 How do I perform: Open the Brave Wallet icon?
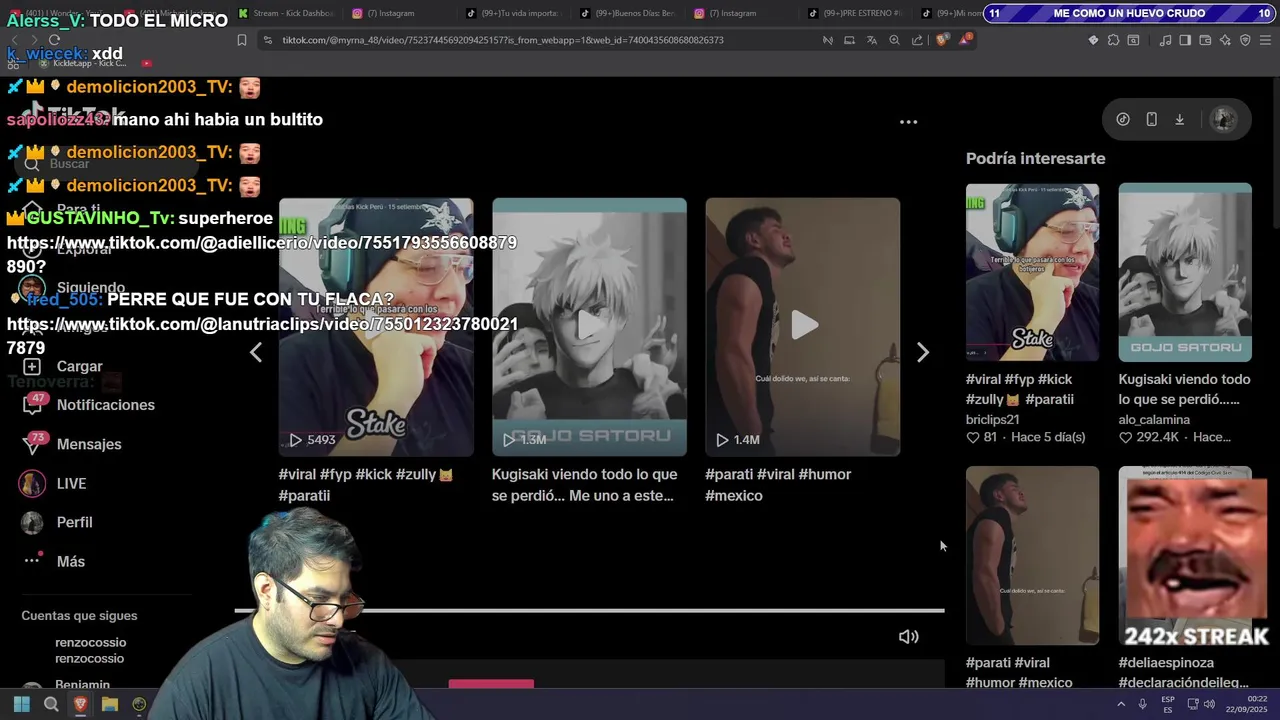click(x=1205, y=40)
